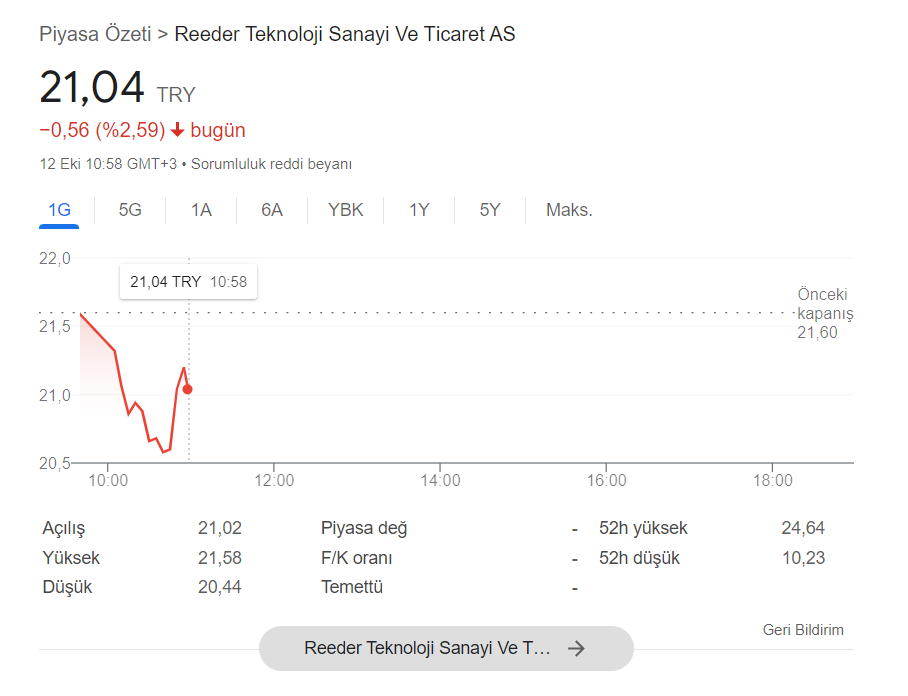The height and width of the screenshot is (696, 908).
Task: Open the 6A six-month tab
Action: pyautogui.click(x=272, y=210)
